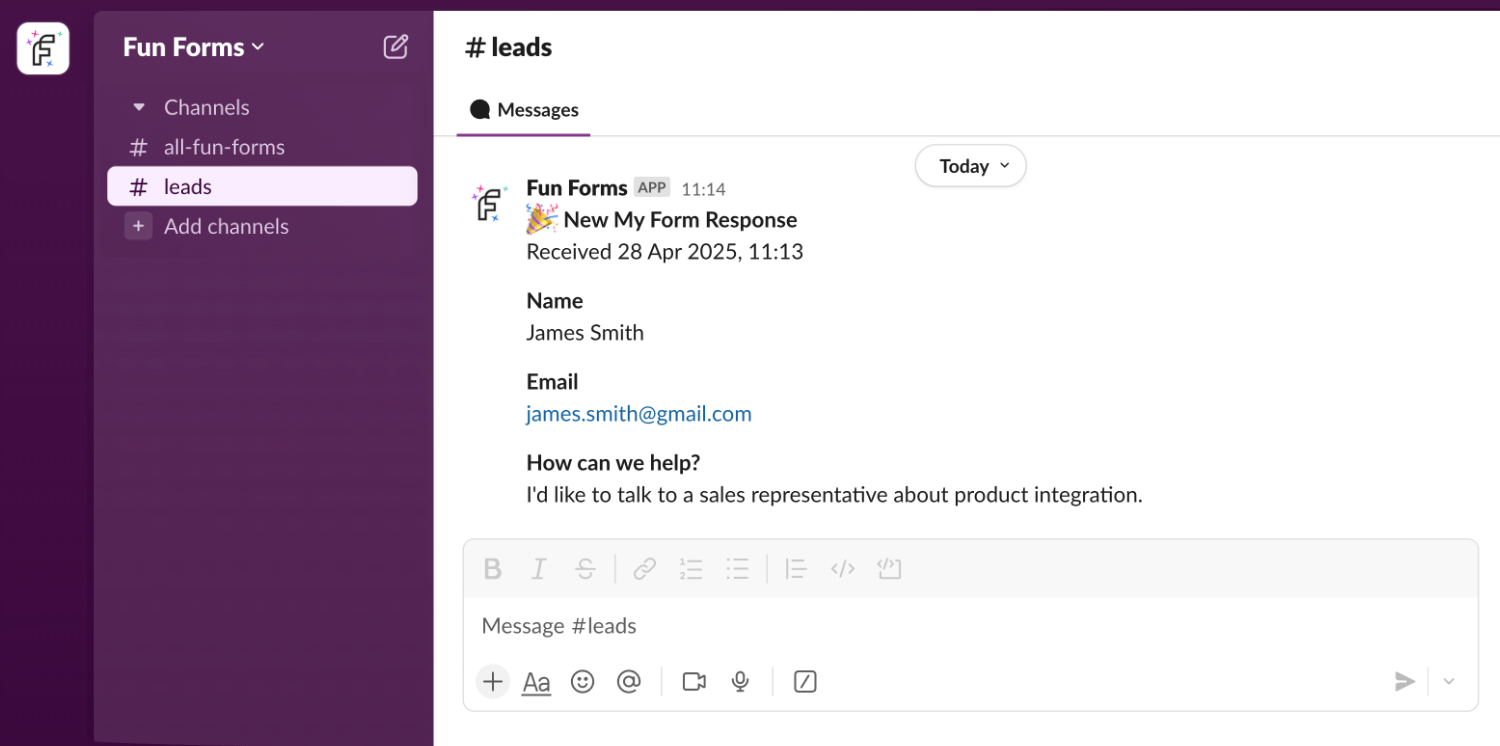Toggle strikethrough formatting in the composer
The image size is (1500, 746).
586,569
